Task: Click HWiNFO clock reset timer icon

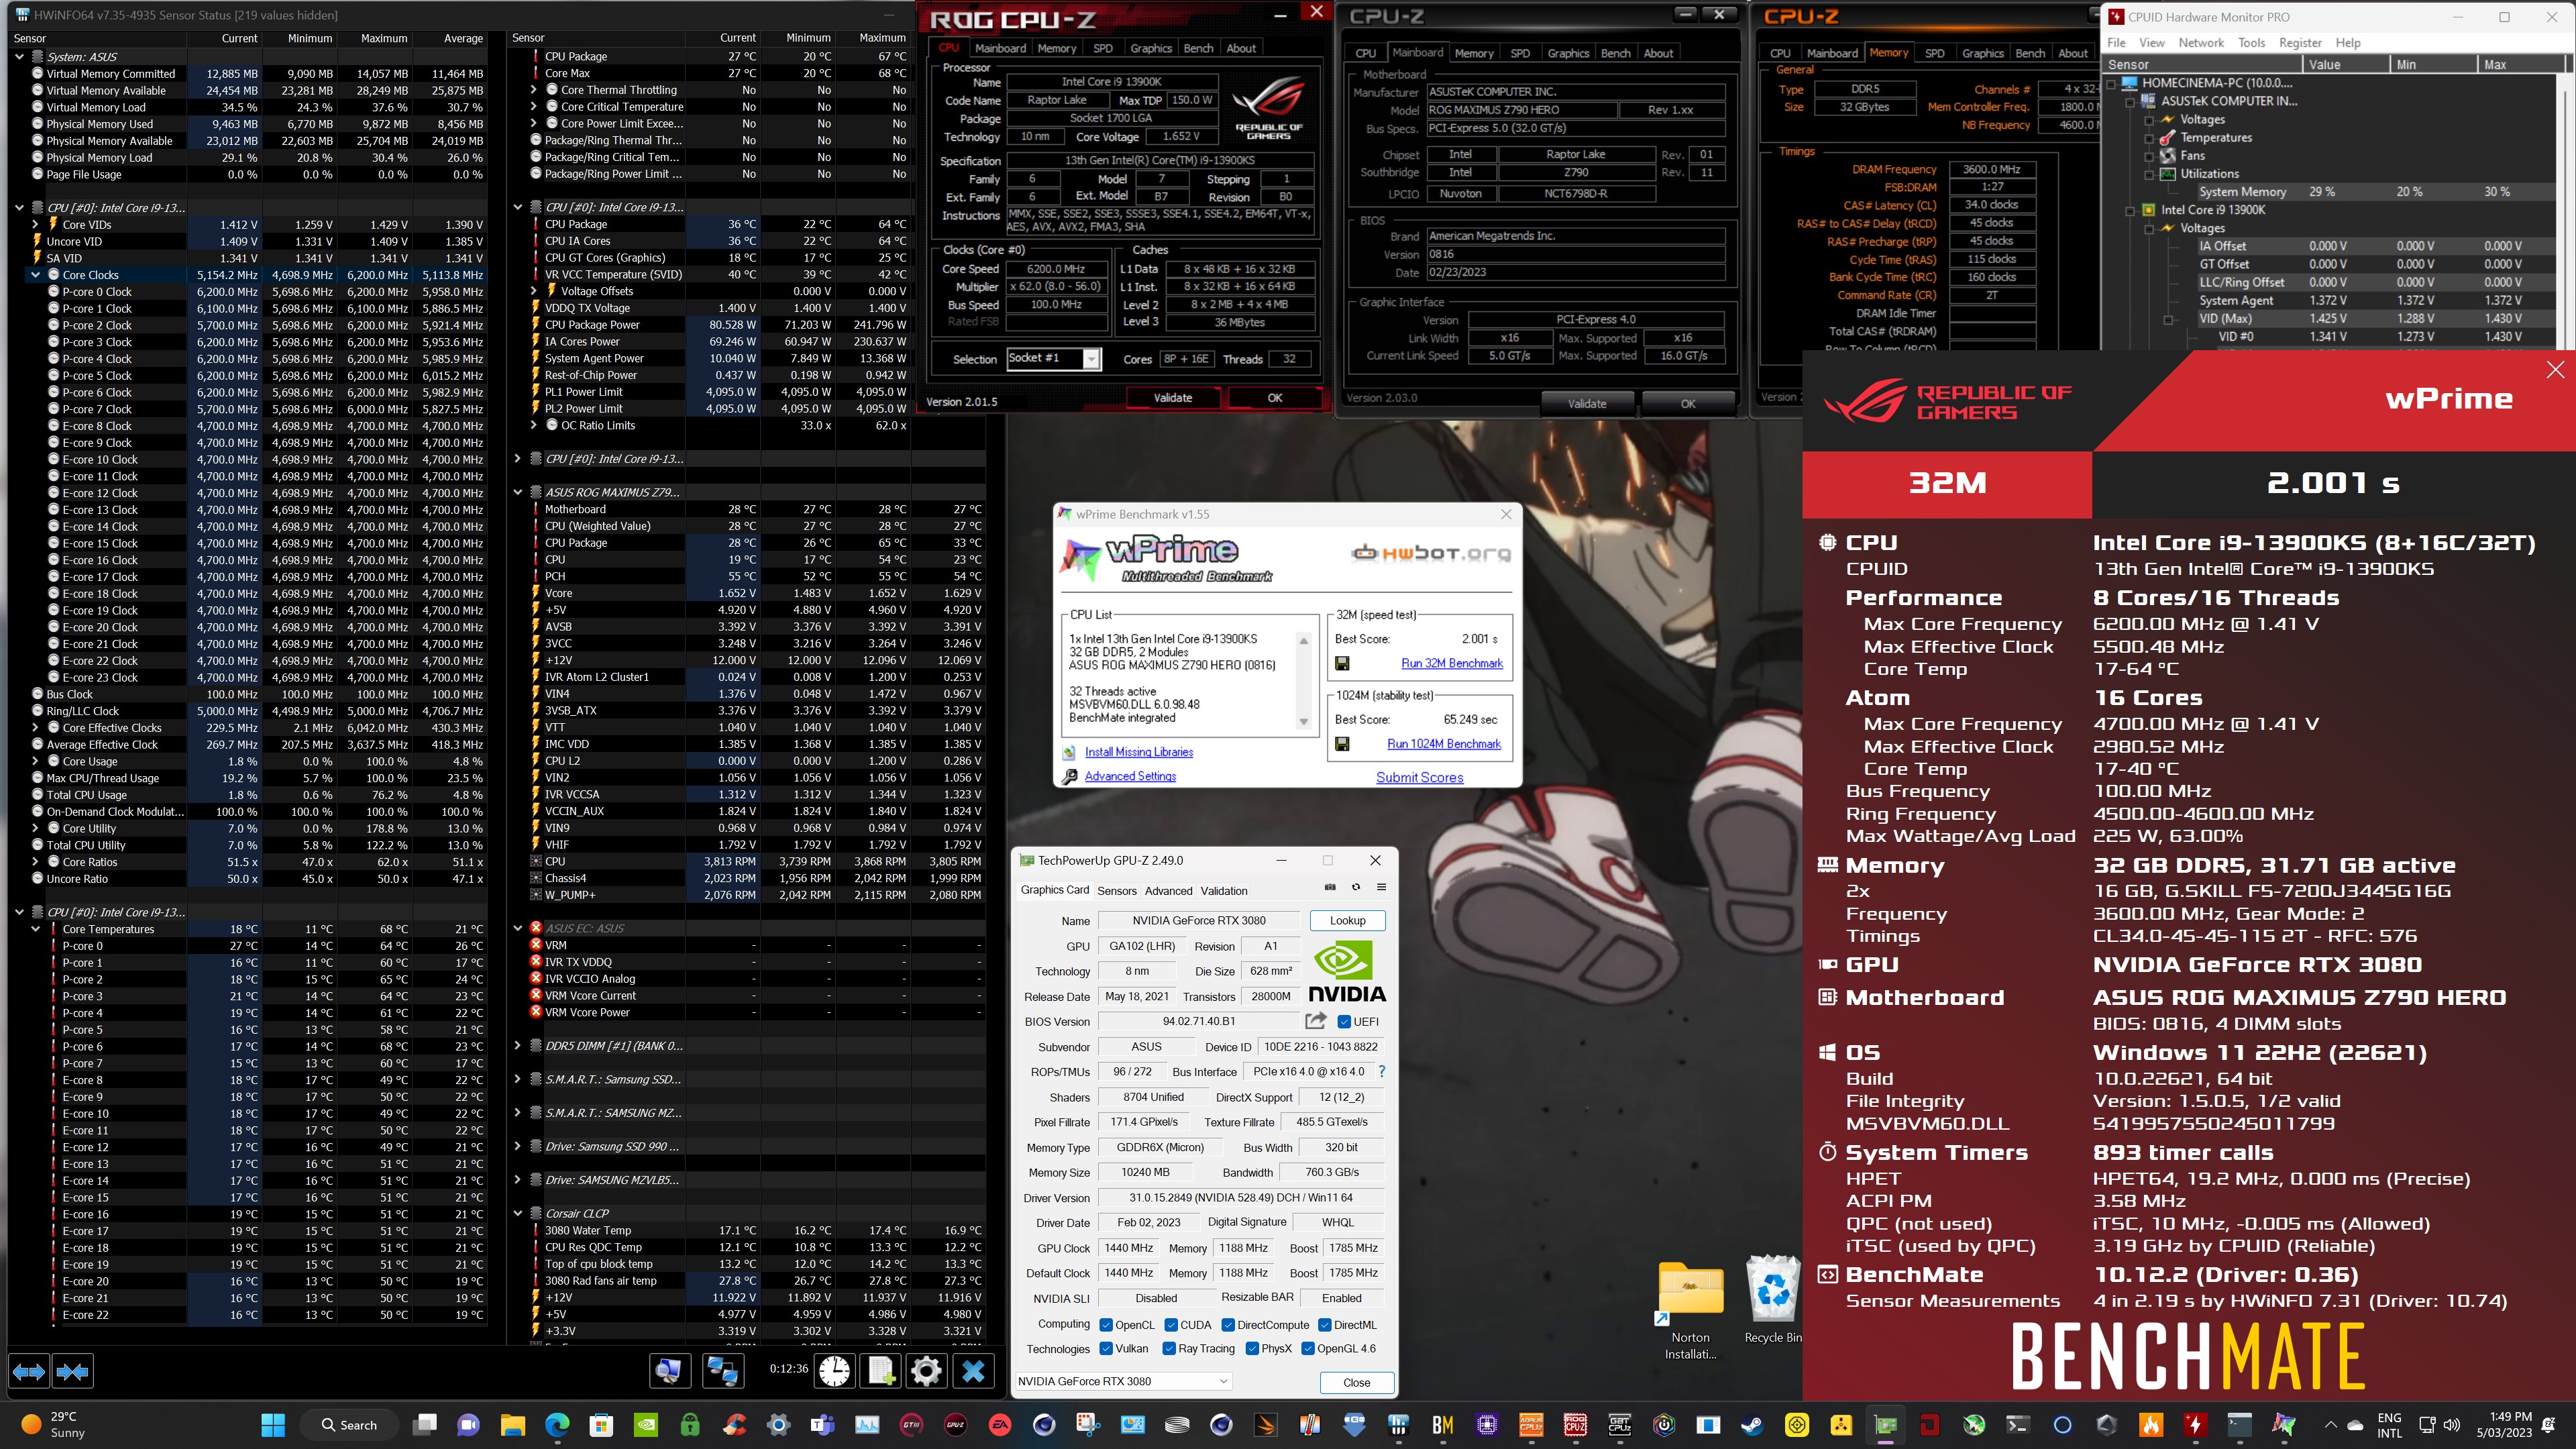Action: (834, 1370)
